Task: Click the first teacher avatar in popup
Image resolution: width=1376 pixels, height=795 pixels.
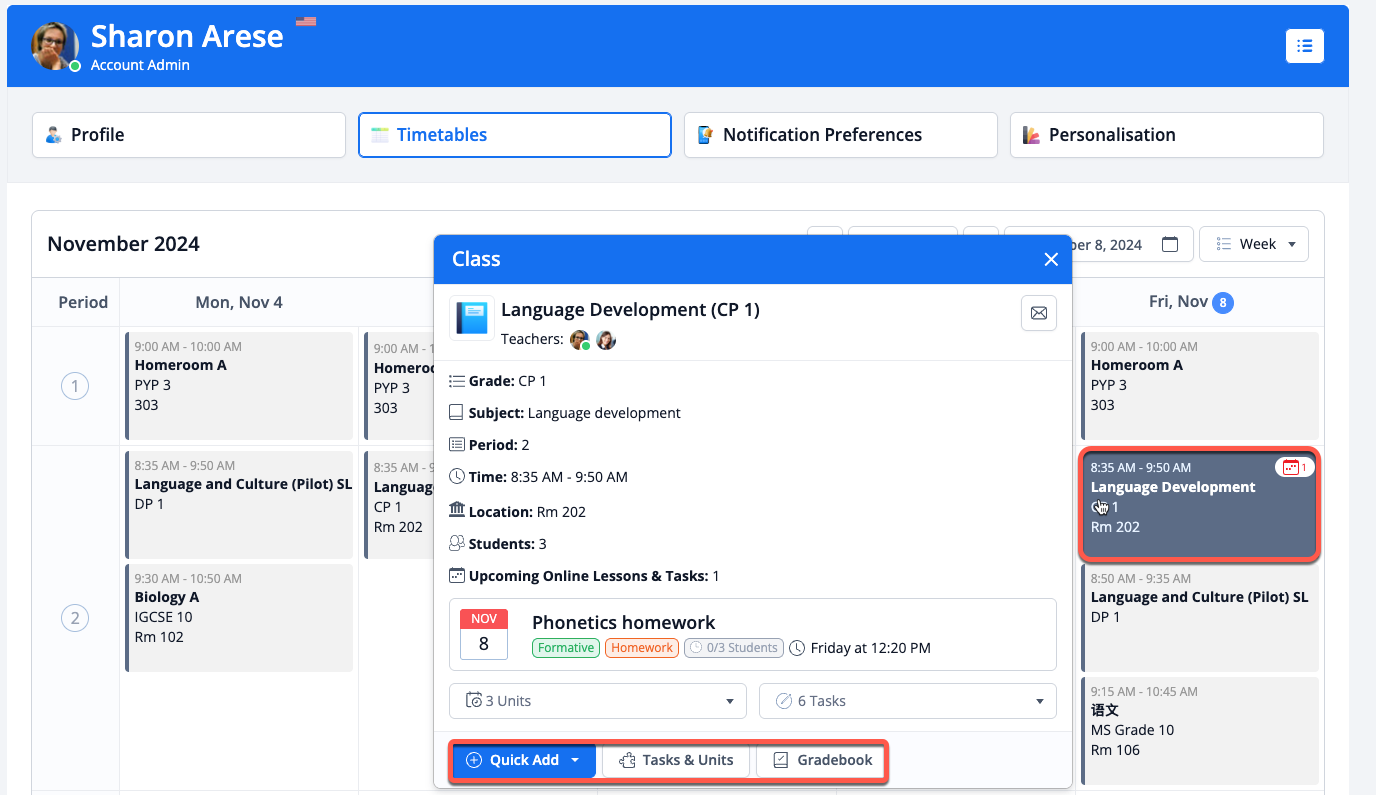Action: pyautogui.click(x=579, y=340)
